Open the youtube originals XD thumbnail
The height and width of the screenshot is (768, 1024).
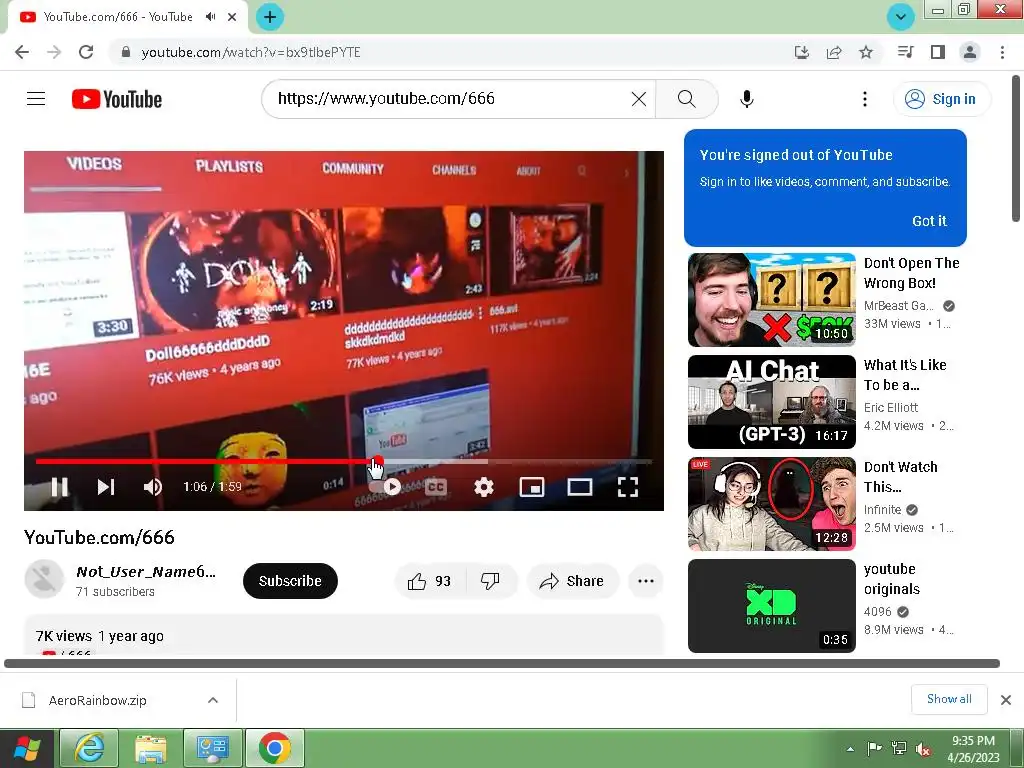click(771, 605)
